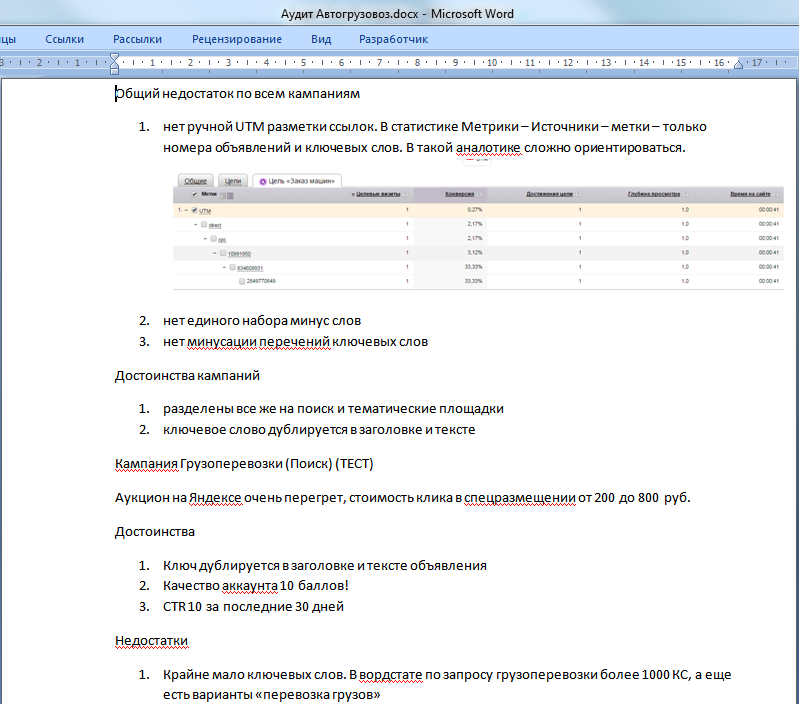Toggle the Метки header checkbox

194,194
